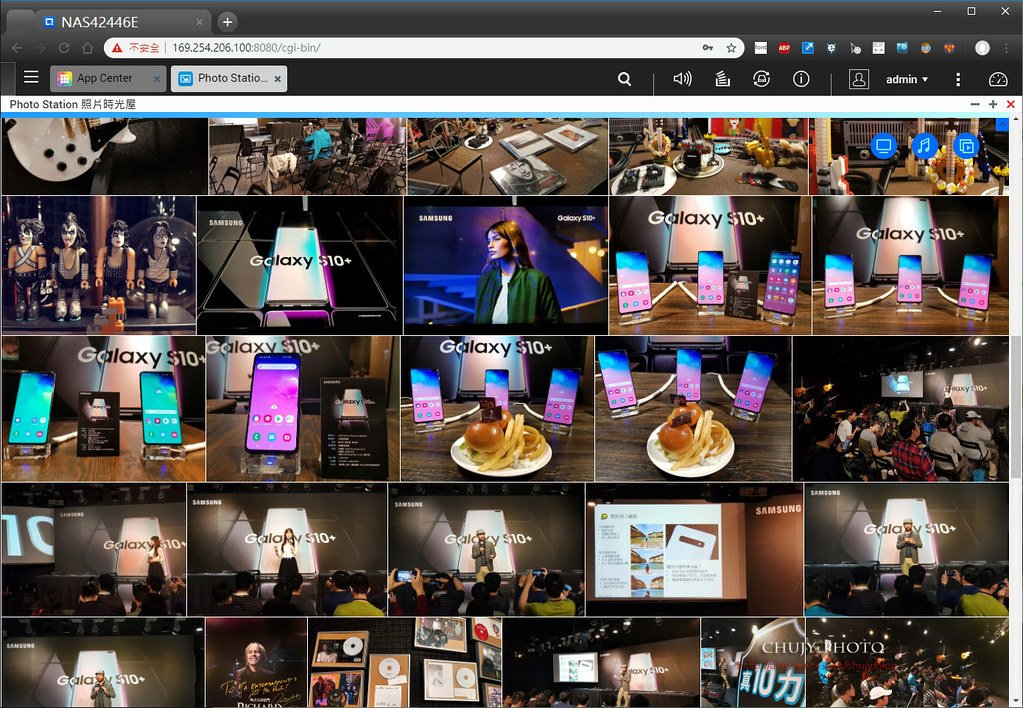Go back in browser history
Image resolution: width=1023 pixels, height=708 pixels.
tap(17, 48)
